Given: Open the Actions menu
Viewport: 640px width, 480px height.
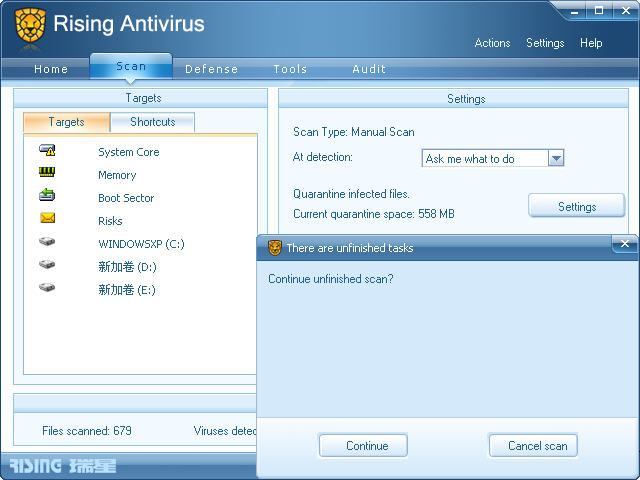Looking at the screenshot, I should 492,43.
